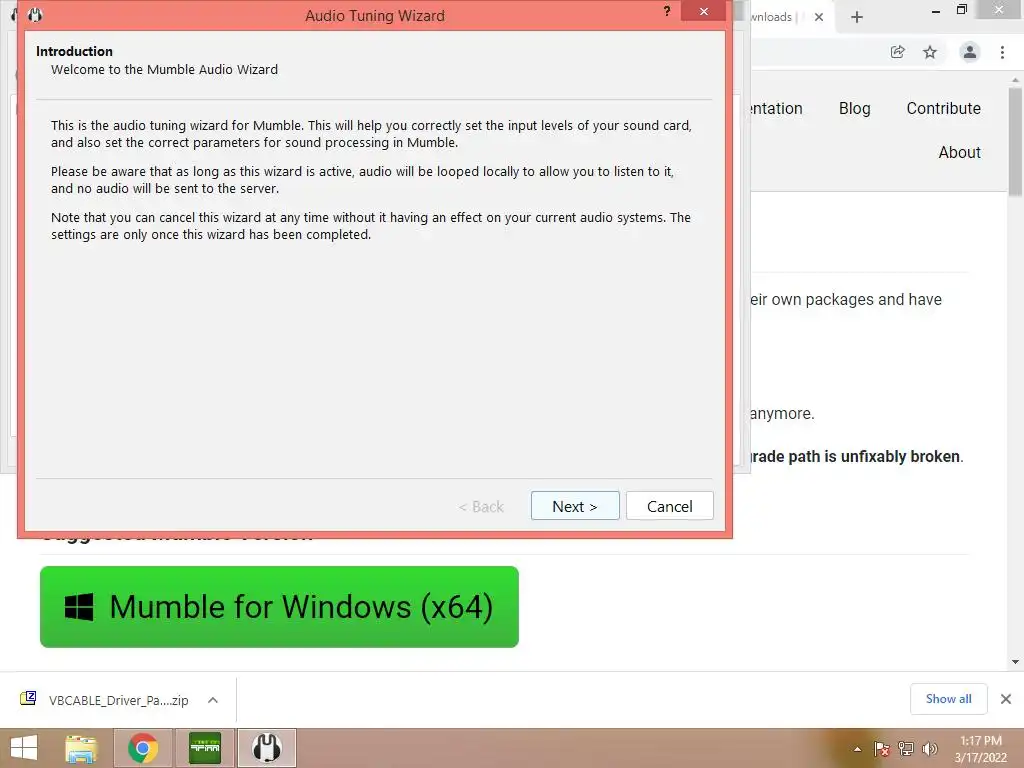Open the About page link
The height and width of the screenshot is (768, 1024).
959,152
